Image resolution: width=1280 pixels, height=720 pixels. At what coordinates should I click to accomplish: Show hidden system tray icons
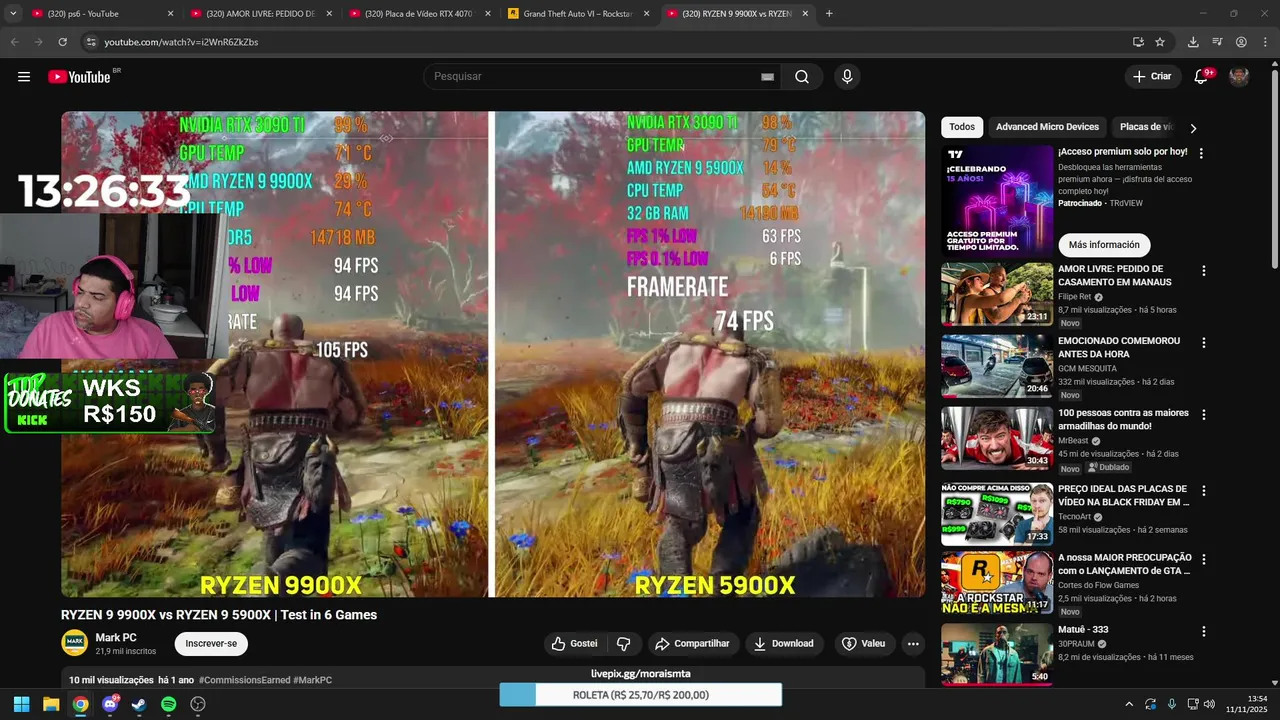click(1129, 704)
